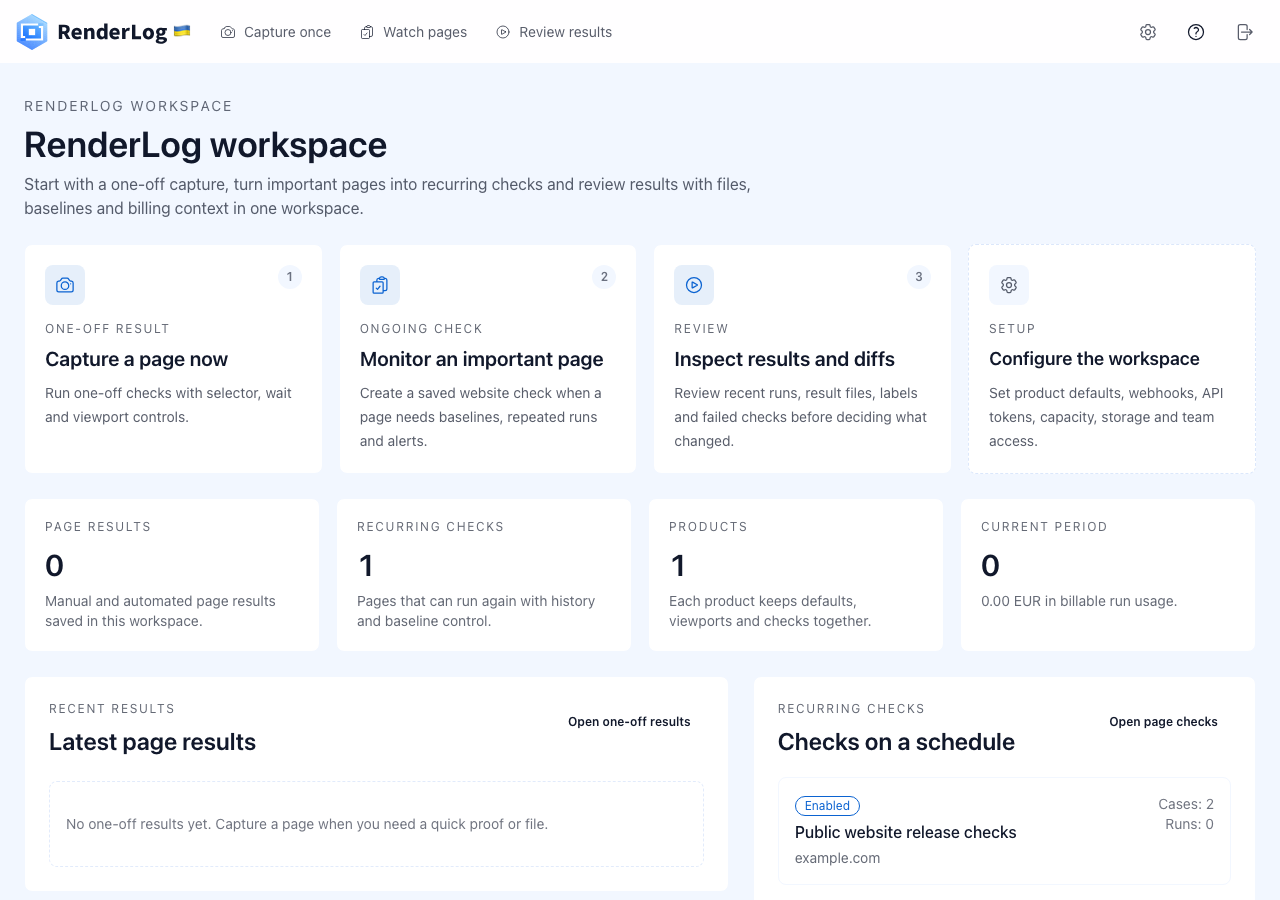
Task: Click the play icon beside Review results
Action: pos(503,32)
